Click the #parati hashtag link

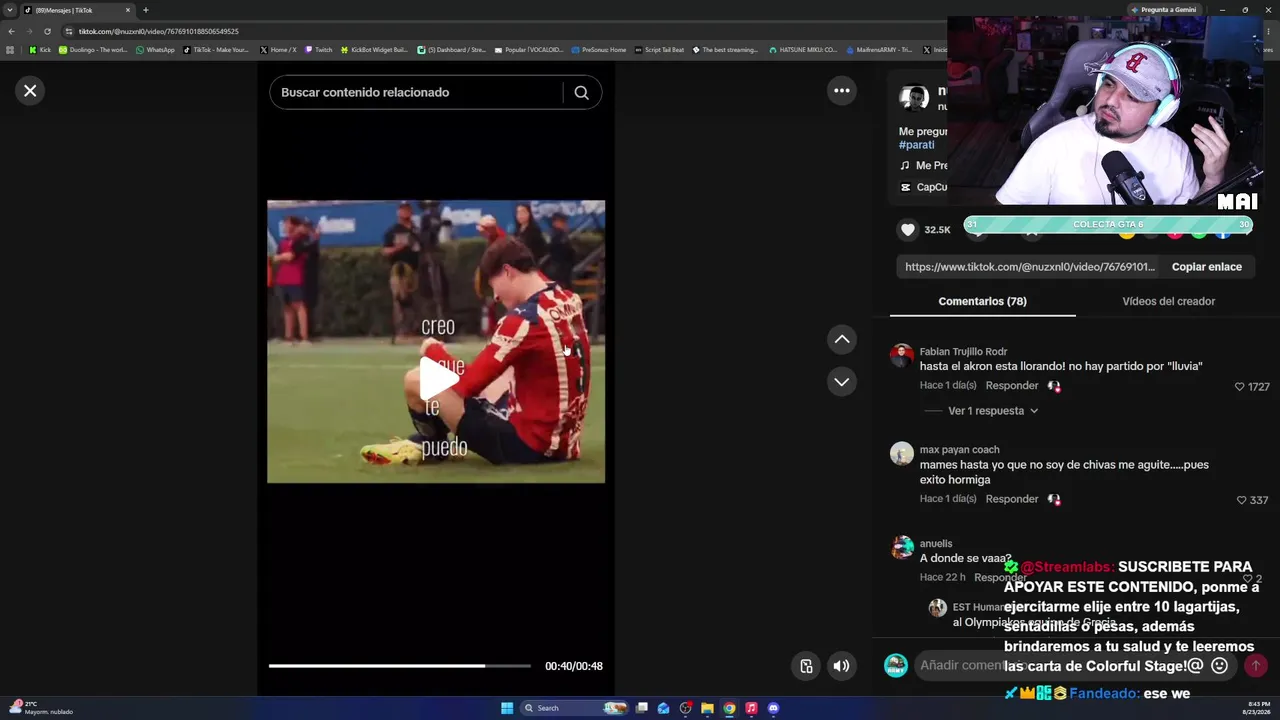917,145
